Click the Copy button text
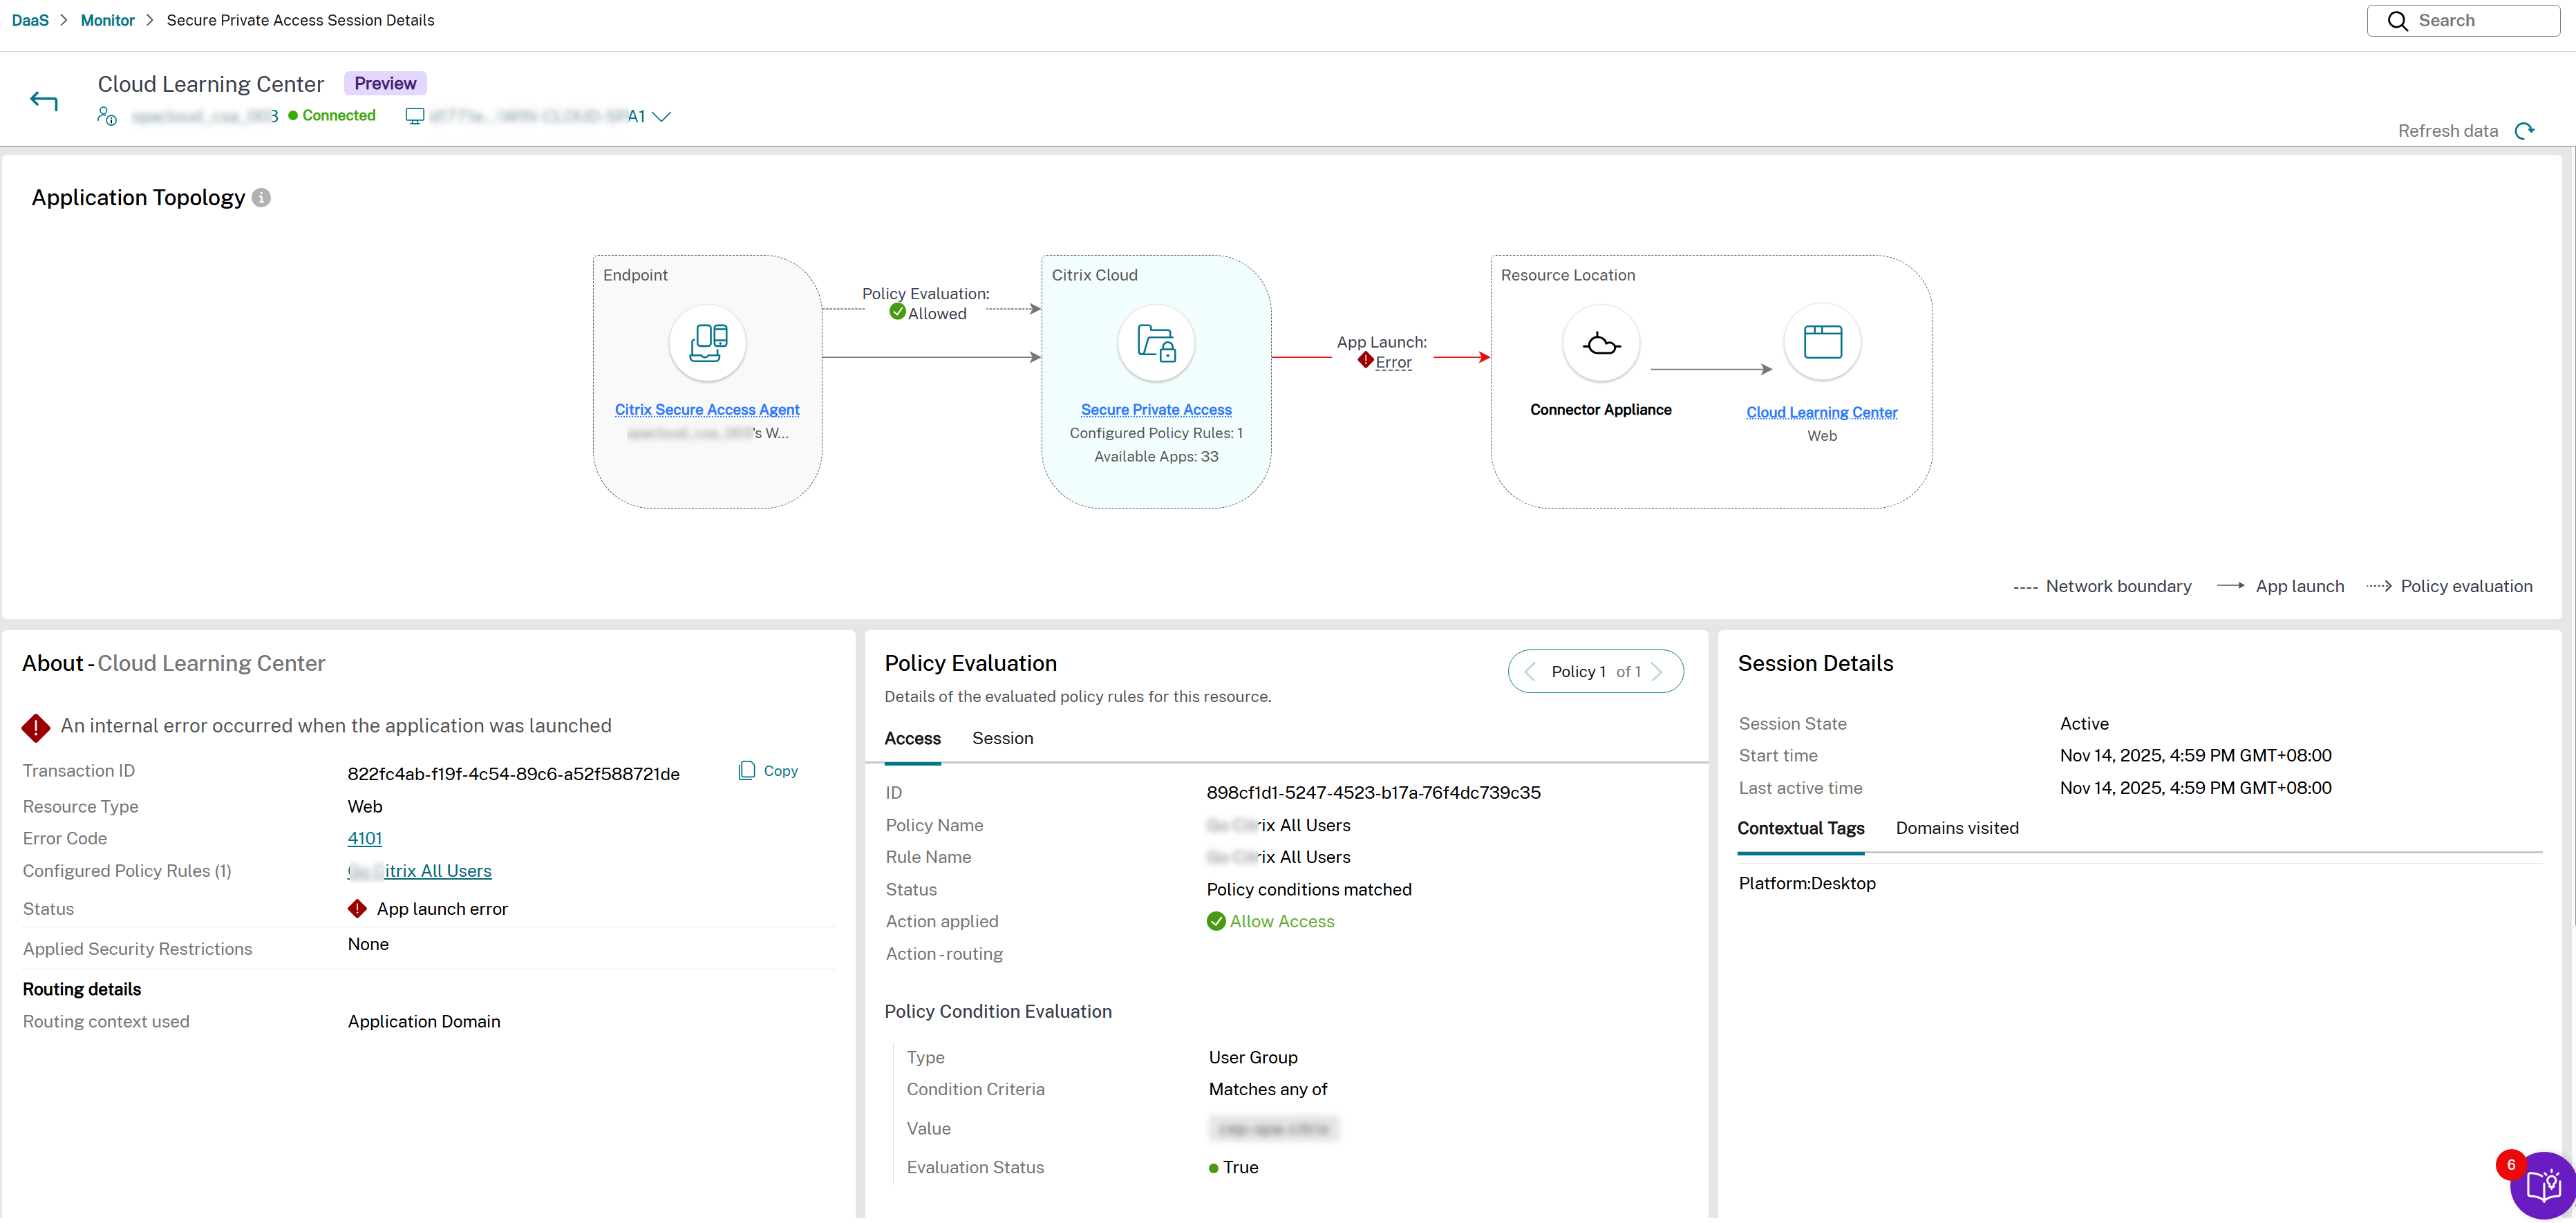Image resolution: width=2576 pixels, height=1223 pixels. click(x=781, y=771)
